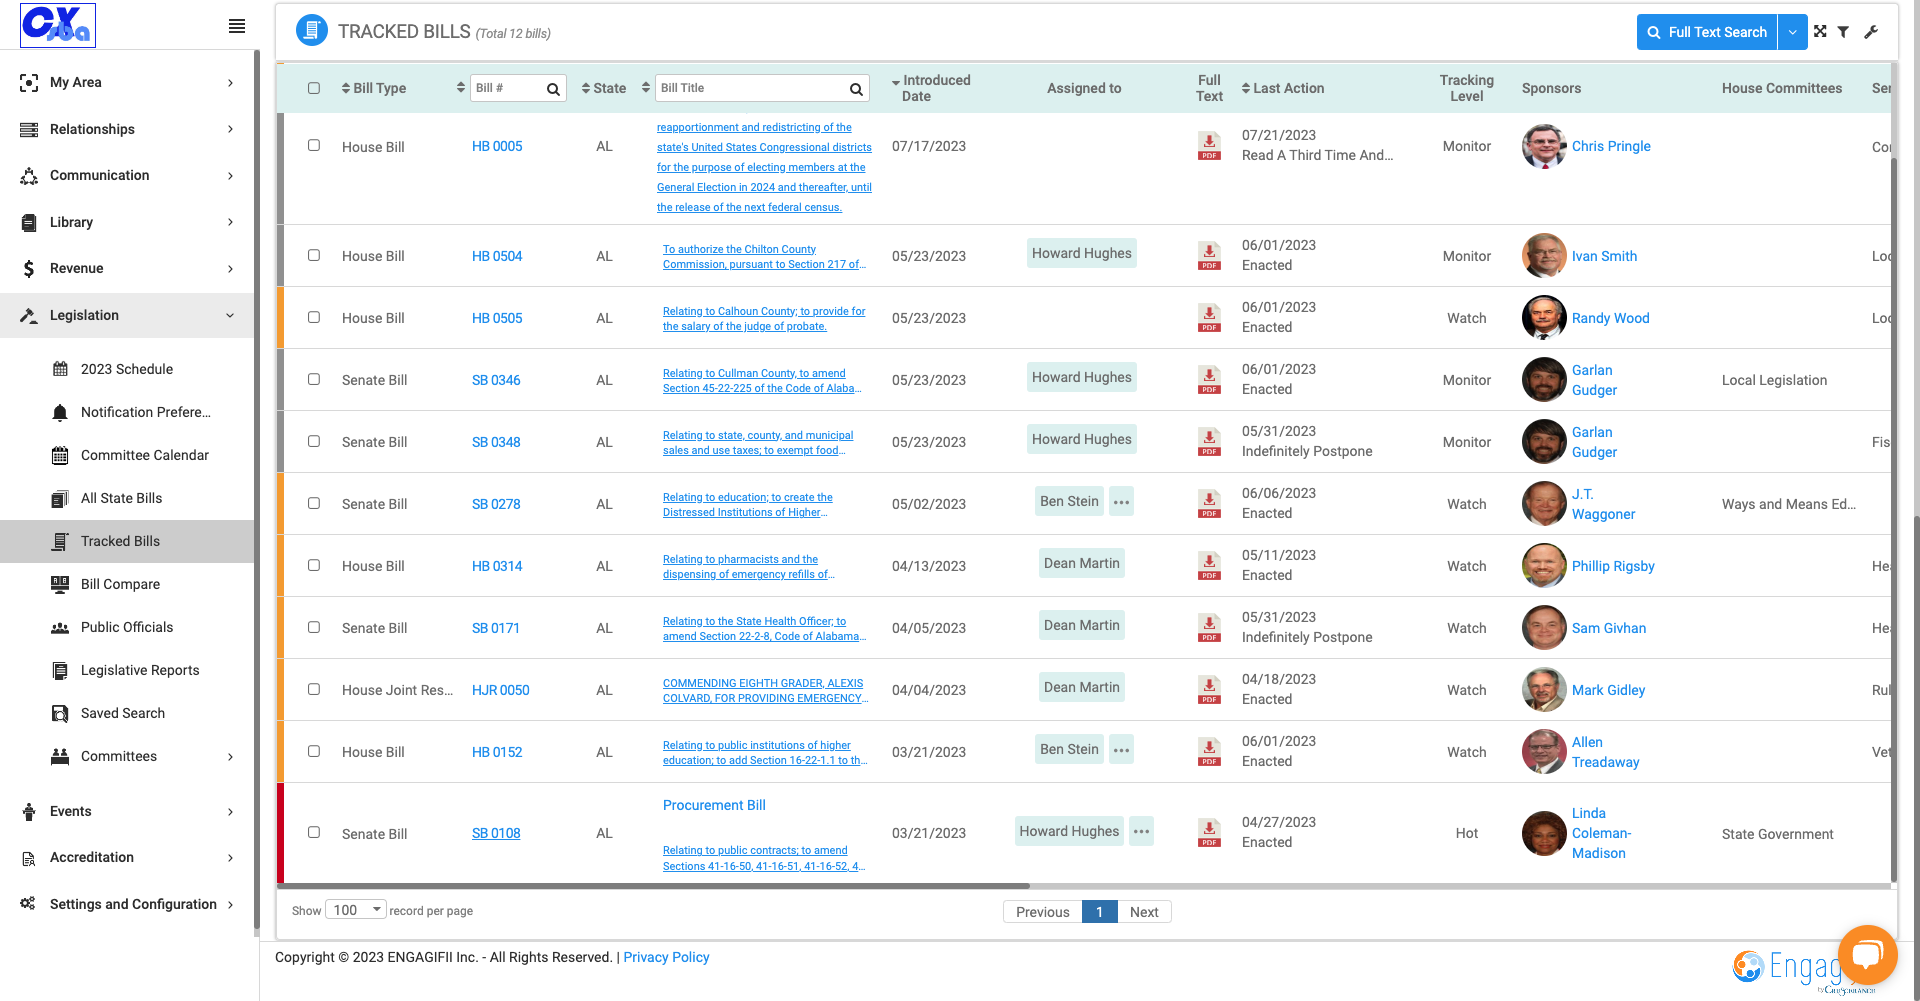1920x1001 pixels.
Task: Check the box for bill HB 0005
Action: pyautogui.click(x=314, y=145)
